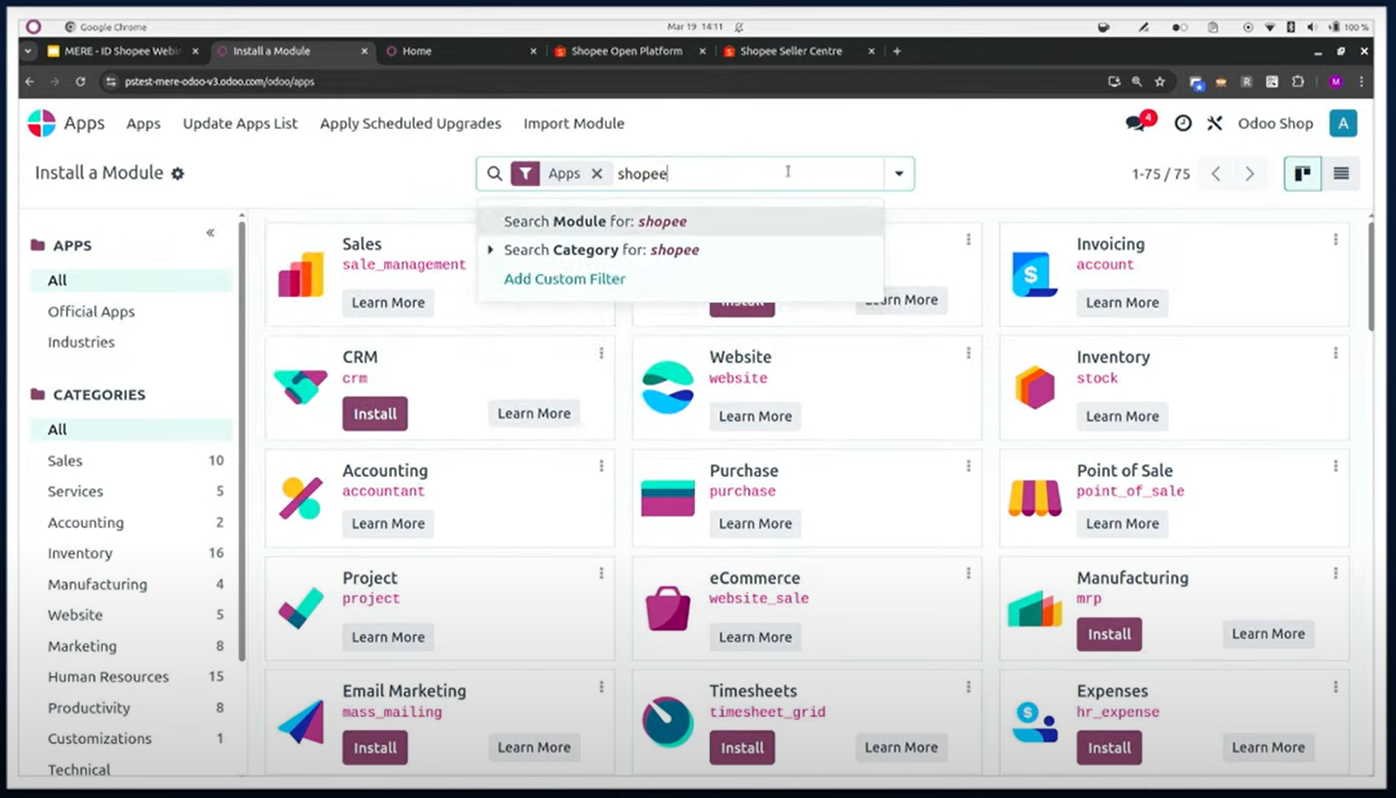The height and width of the screenshot is (798, 1396).
Task: Click Add Custom Filter
Action: click(x=564, y=279)
